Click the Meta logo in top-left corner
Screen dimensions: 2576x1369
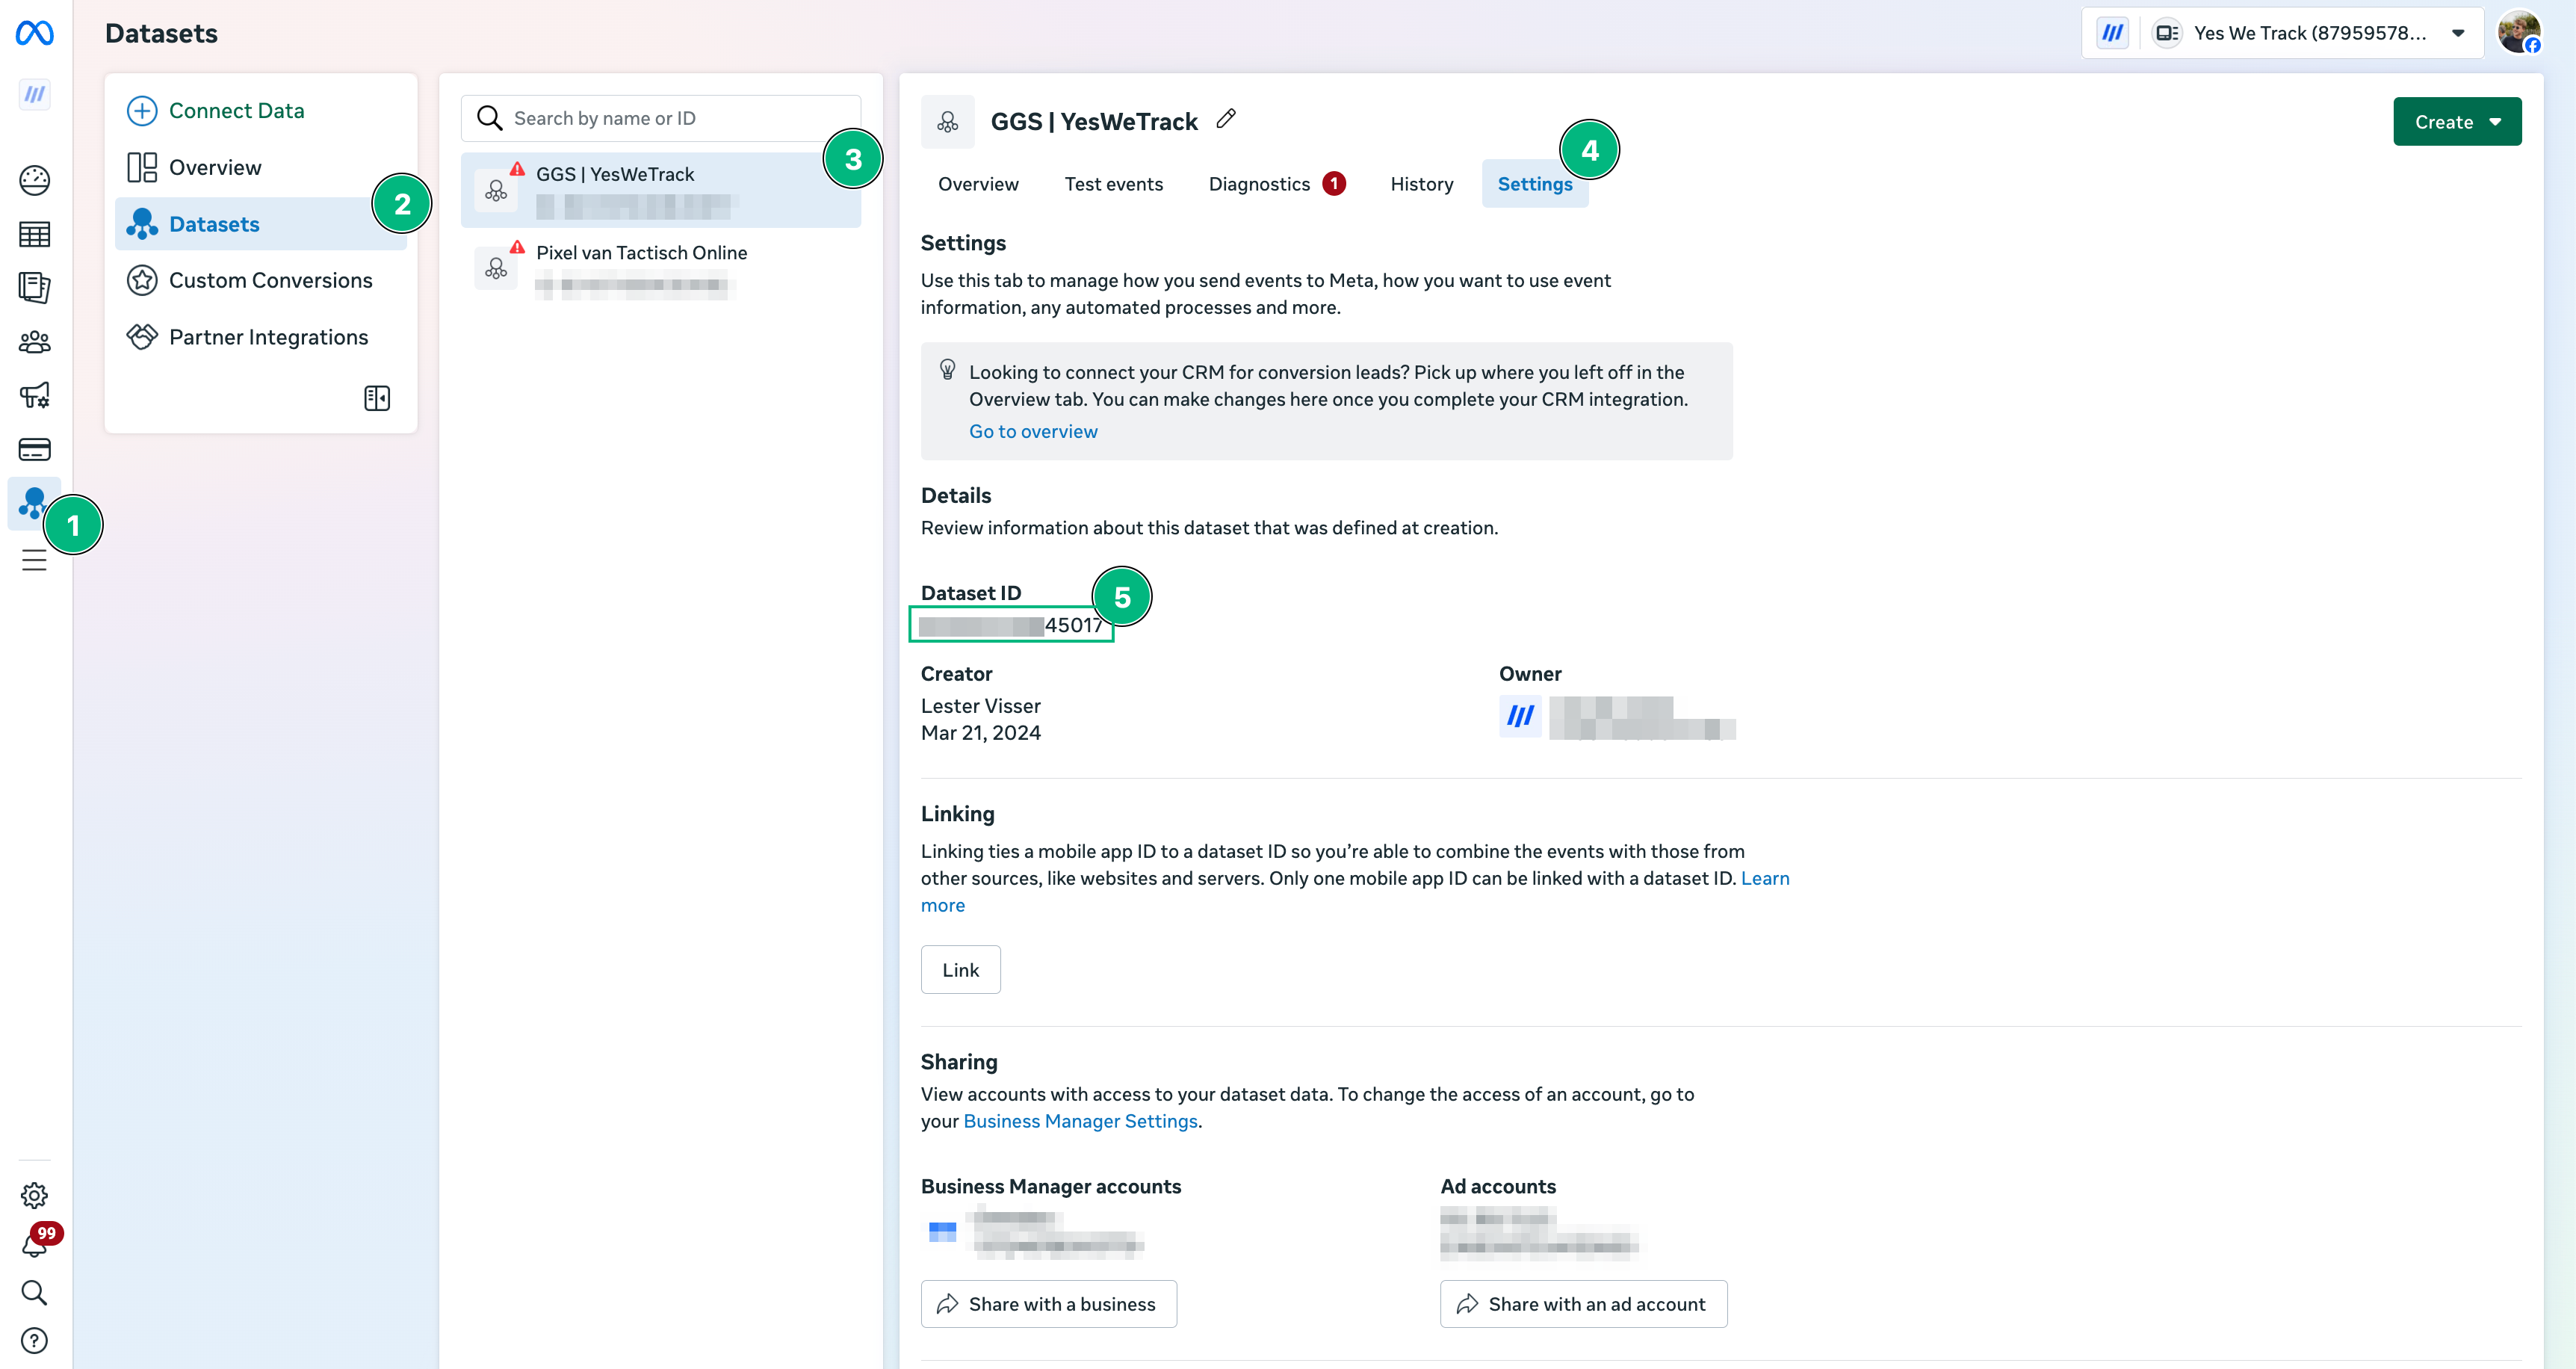(34, 33)
